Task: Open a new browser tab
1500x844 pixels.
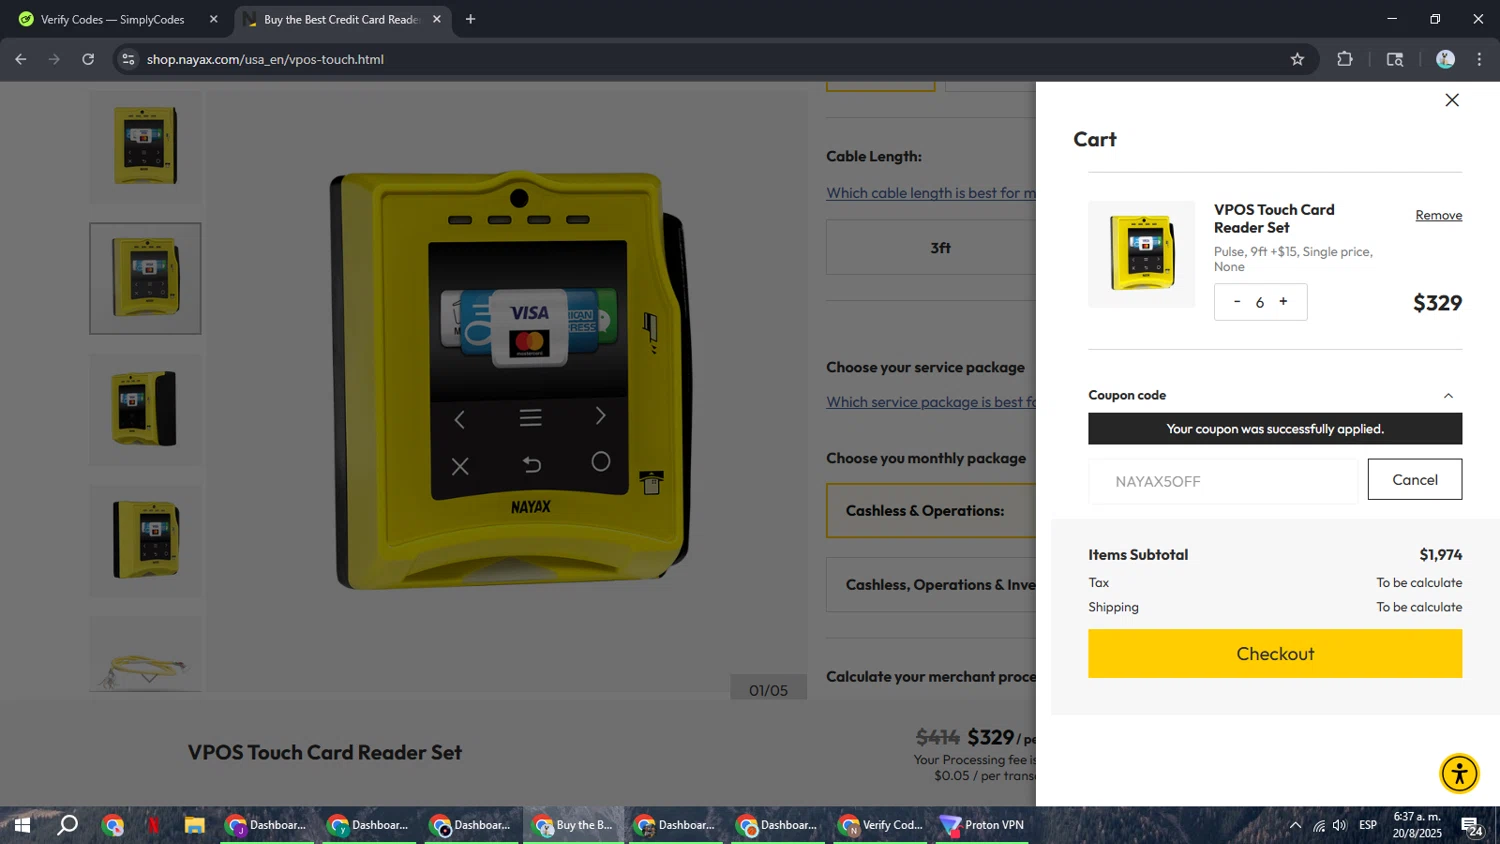Action: (470, 19)
